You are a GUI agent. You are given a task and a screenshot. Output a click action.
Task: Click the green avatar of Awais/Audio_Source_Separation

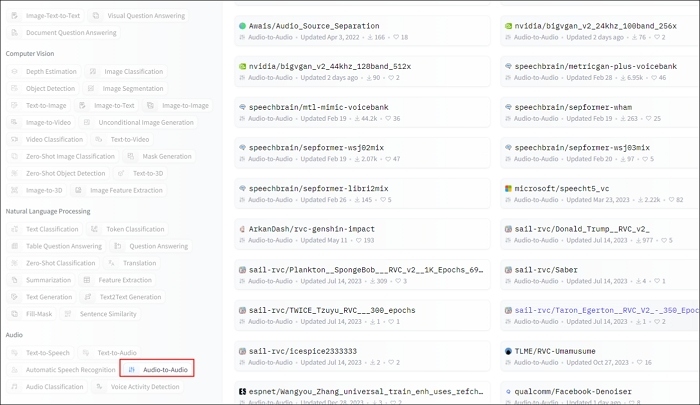pyautogui.click(x=243, y=25)
